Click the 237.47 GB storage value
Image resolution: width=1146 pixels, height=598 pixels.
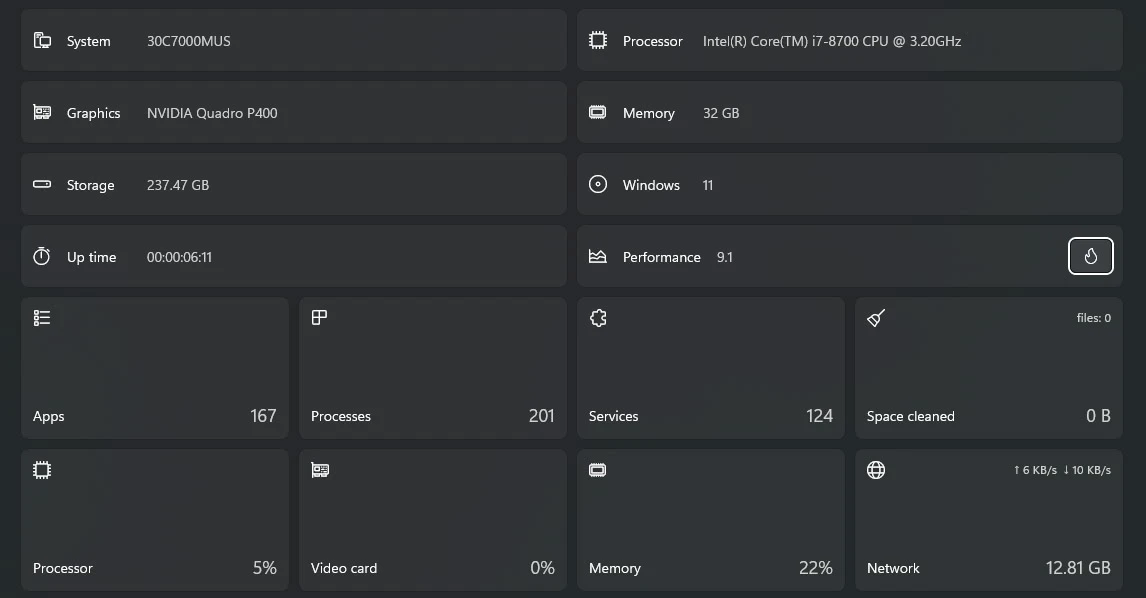pyautogui.click(x=178, y=185)
